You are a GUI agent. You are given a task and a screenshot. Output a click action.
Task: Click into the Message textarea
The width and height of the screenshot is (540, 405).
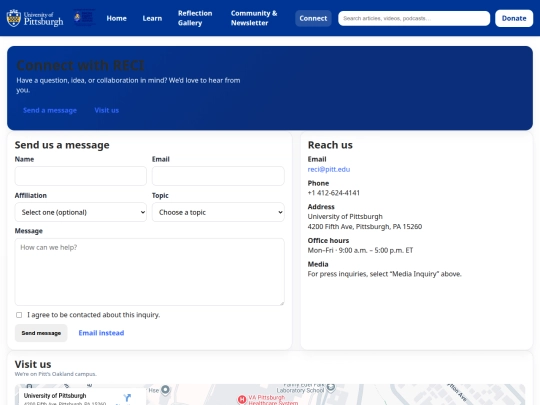coord(149,272)
